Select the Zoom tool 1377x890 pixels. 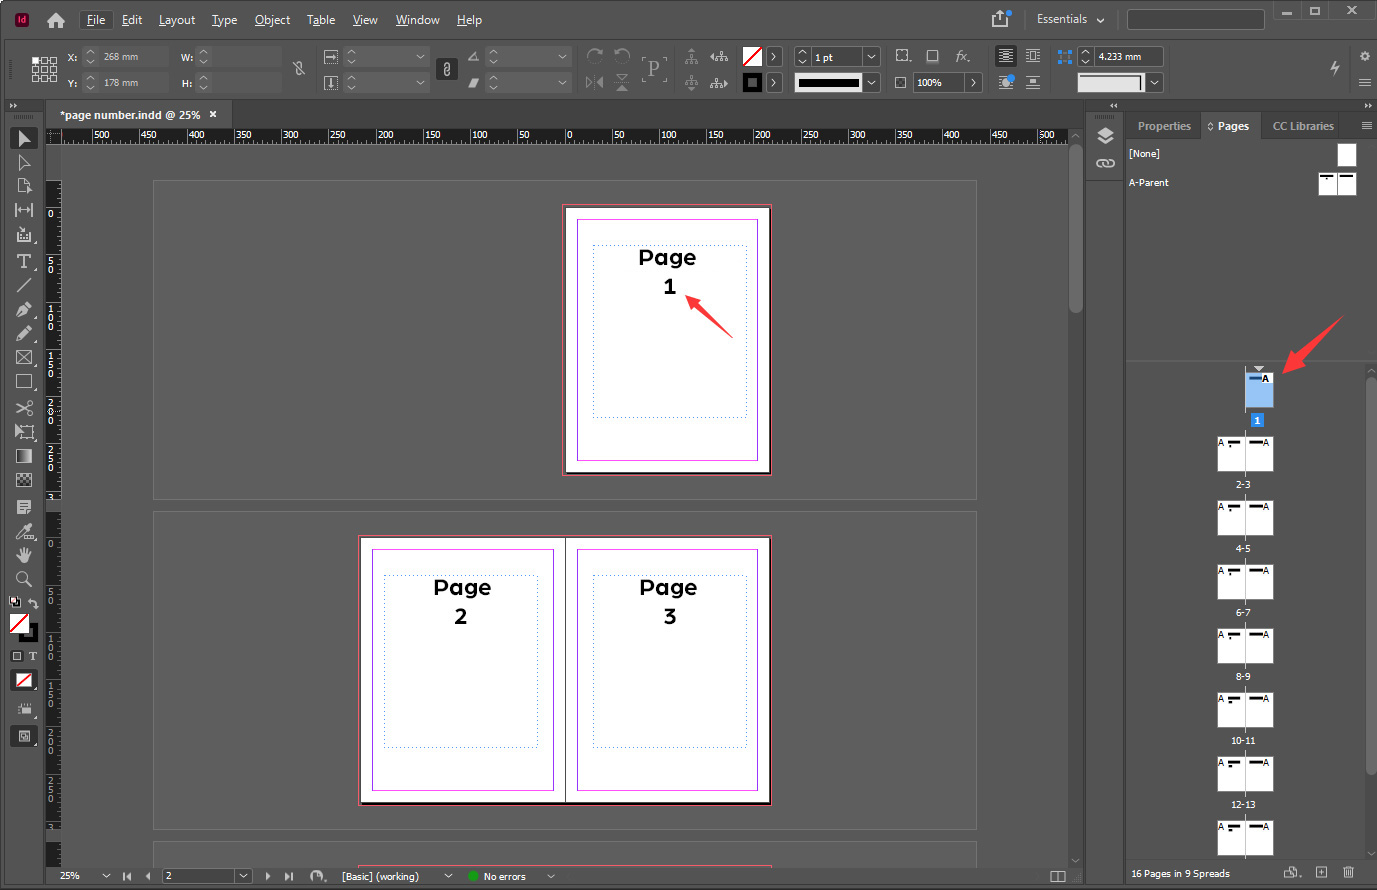point(24,579)
